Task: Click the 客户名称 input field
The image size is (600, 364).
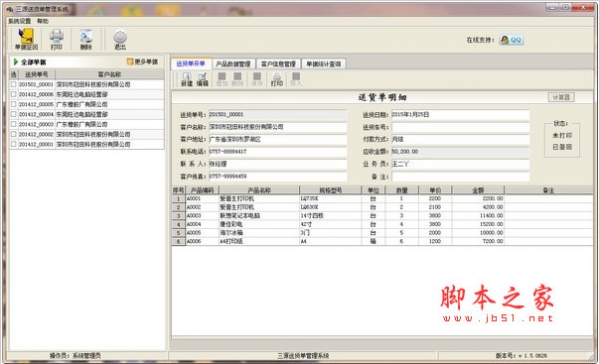Action: 277,127
